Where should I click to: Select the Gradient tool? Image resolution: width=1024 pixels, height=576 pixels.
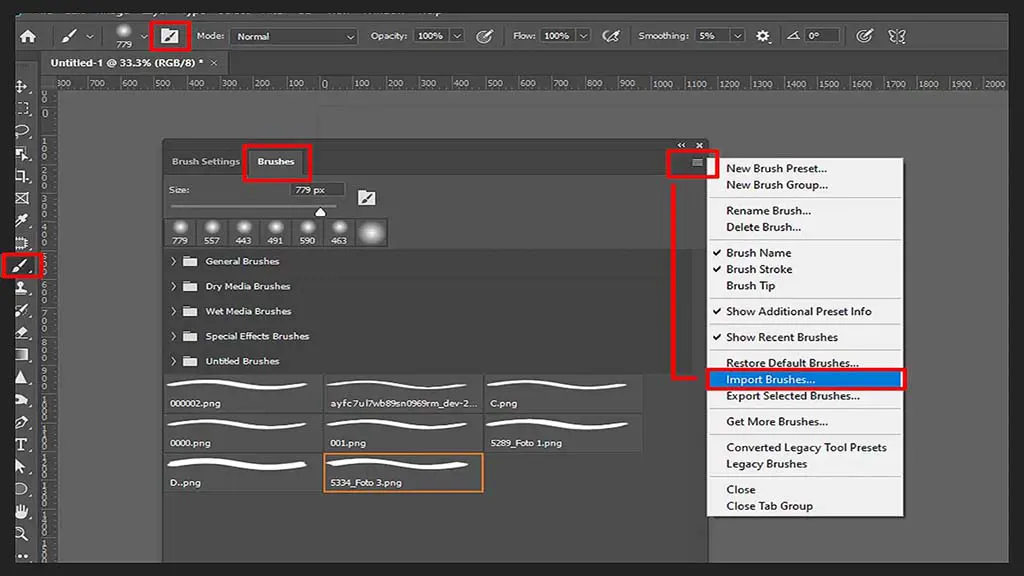point(22,355)
